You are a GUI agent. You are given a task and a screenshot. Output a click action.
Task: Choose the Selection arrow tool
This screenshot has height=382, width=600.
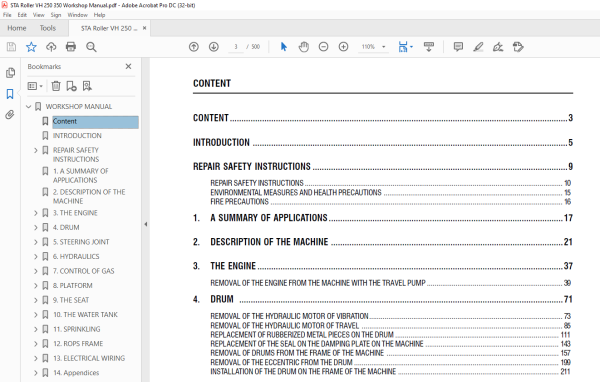(284, 47)
